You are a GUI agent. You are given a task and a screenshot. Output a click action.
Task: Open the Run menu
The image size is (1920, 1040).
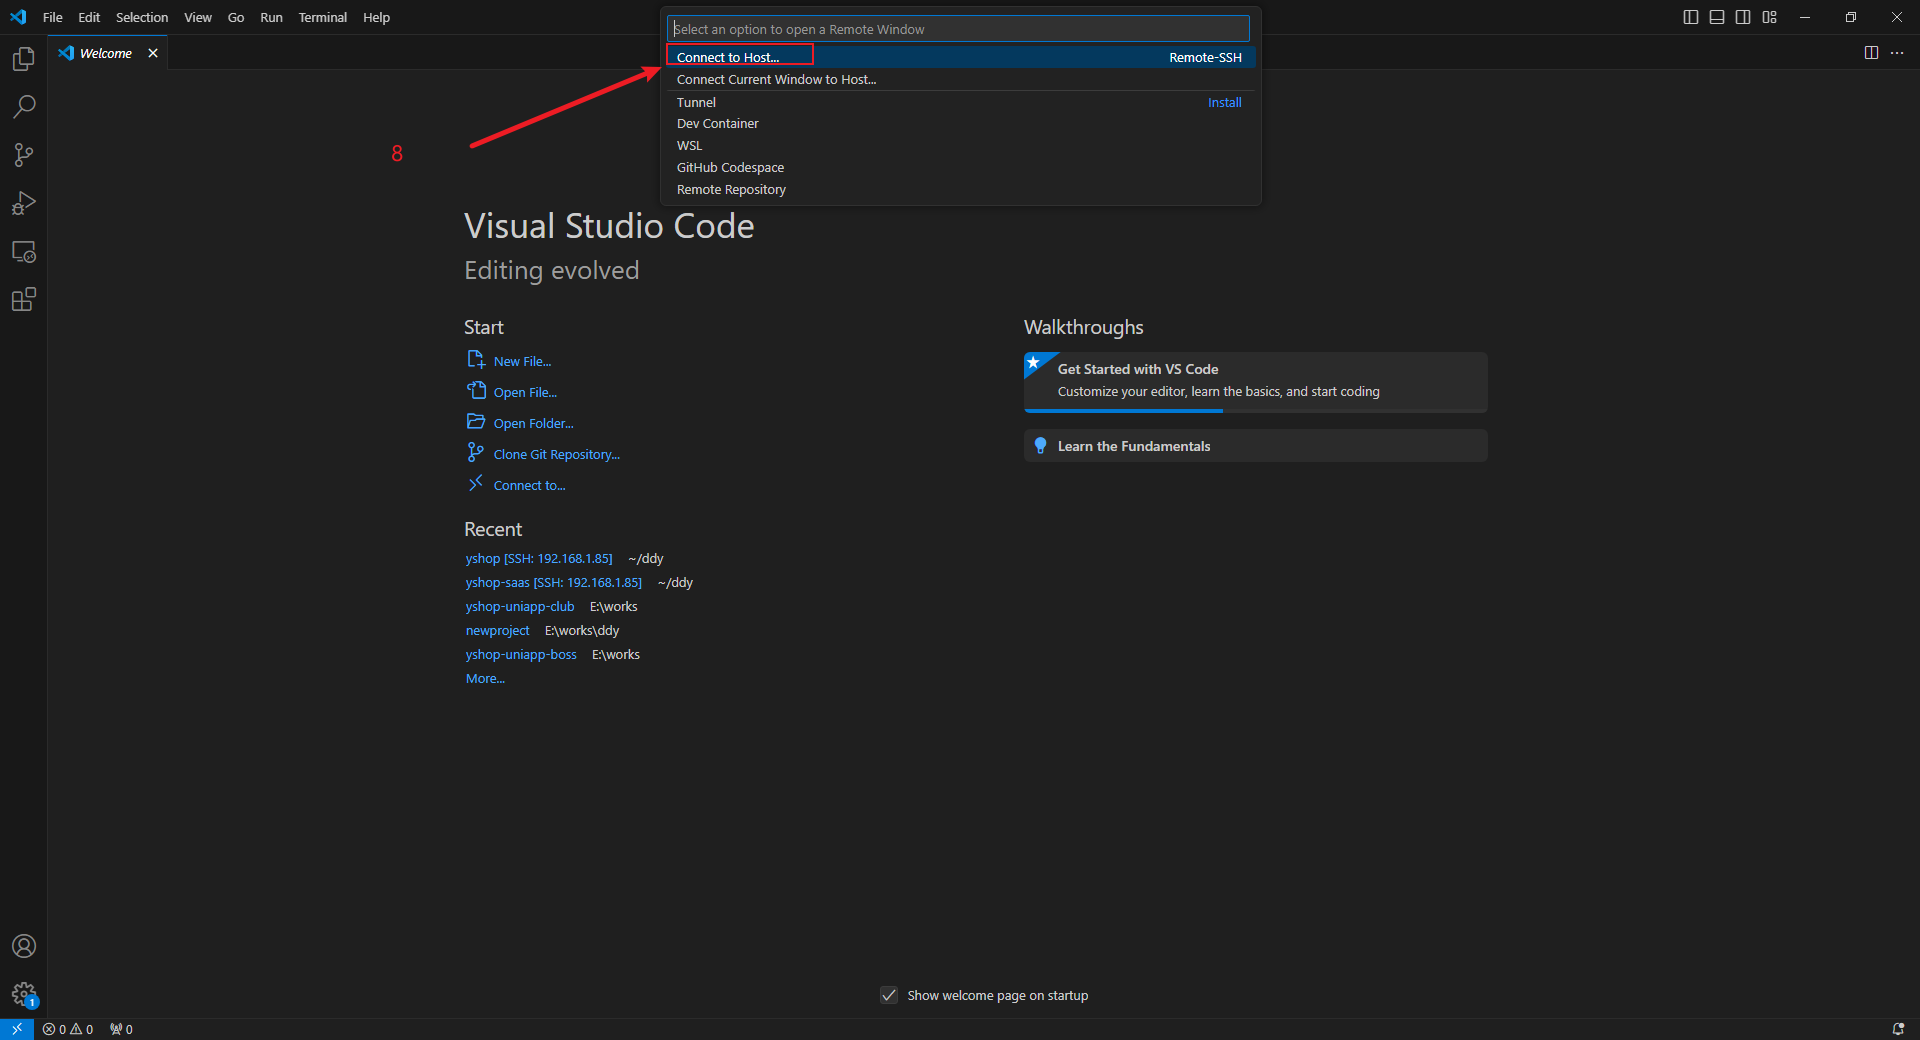pos(271,17)
